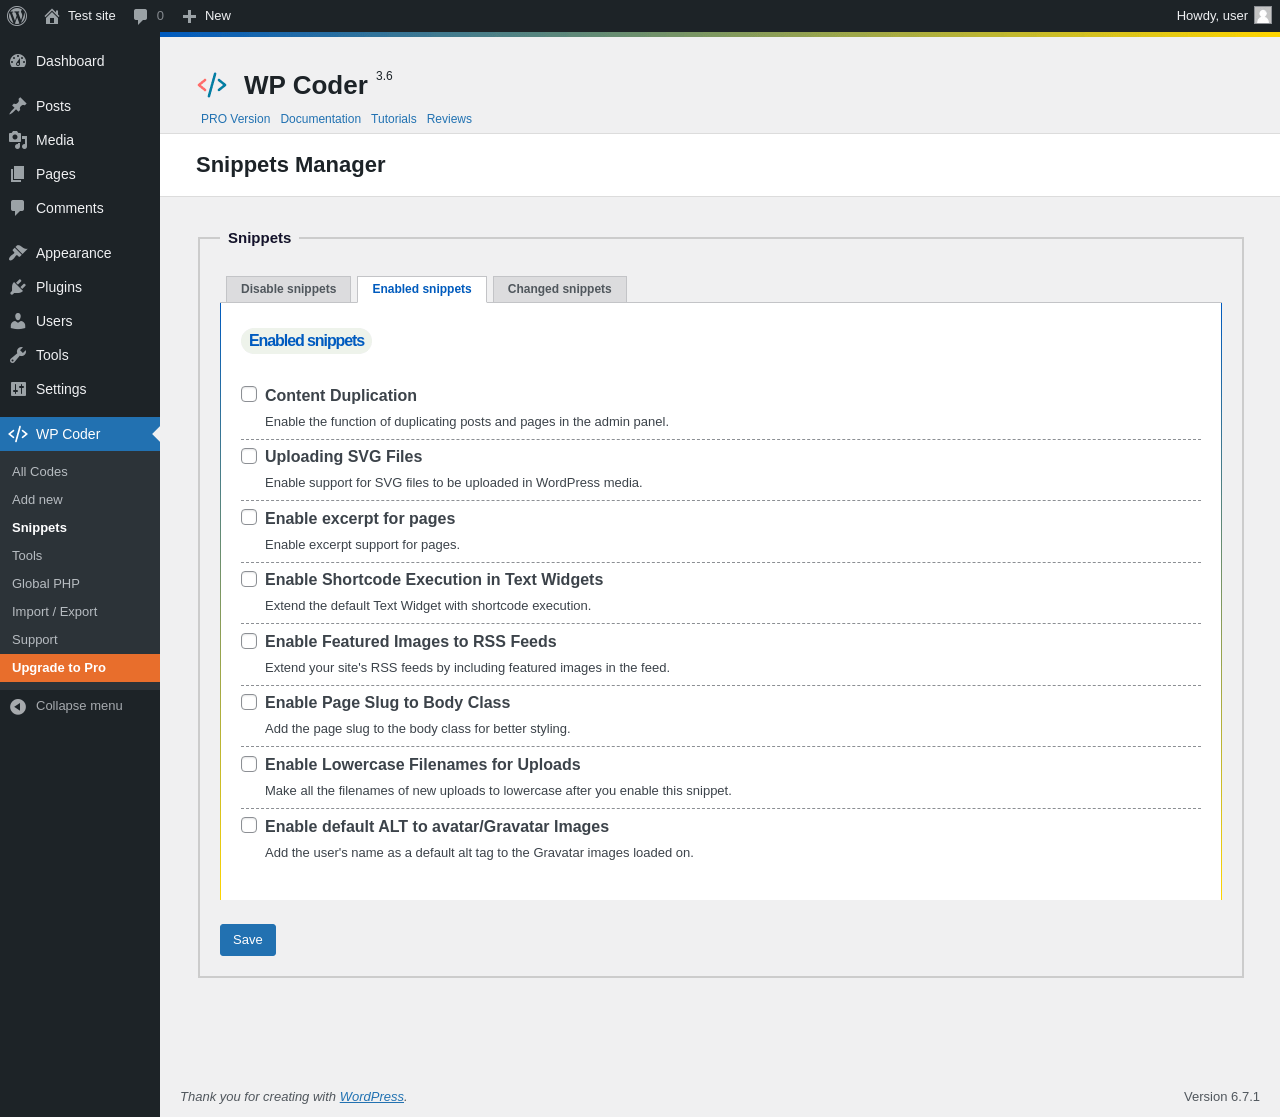Click the WordPress logo icon in admin bar
Viewport: 1280px width, 1117px height.
tap(17, 16)
